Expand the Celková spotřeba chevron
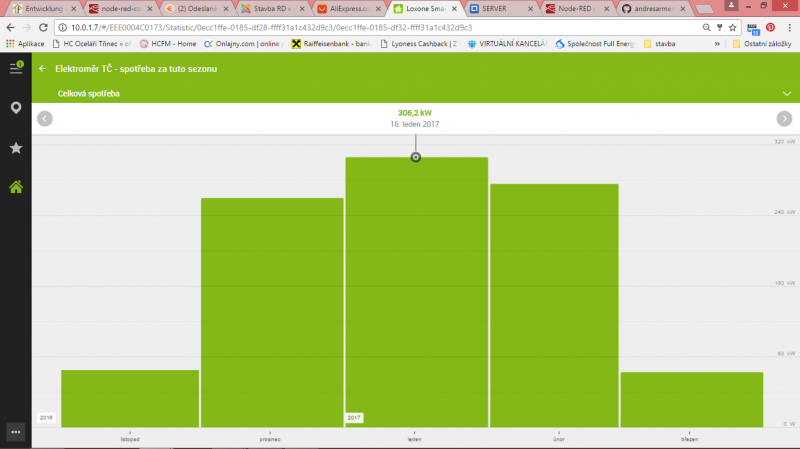Image resolution: width=800 pixels, height=449 pixels. coord(787,93)
